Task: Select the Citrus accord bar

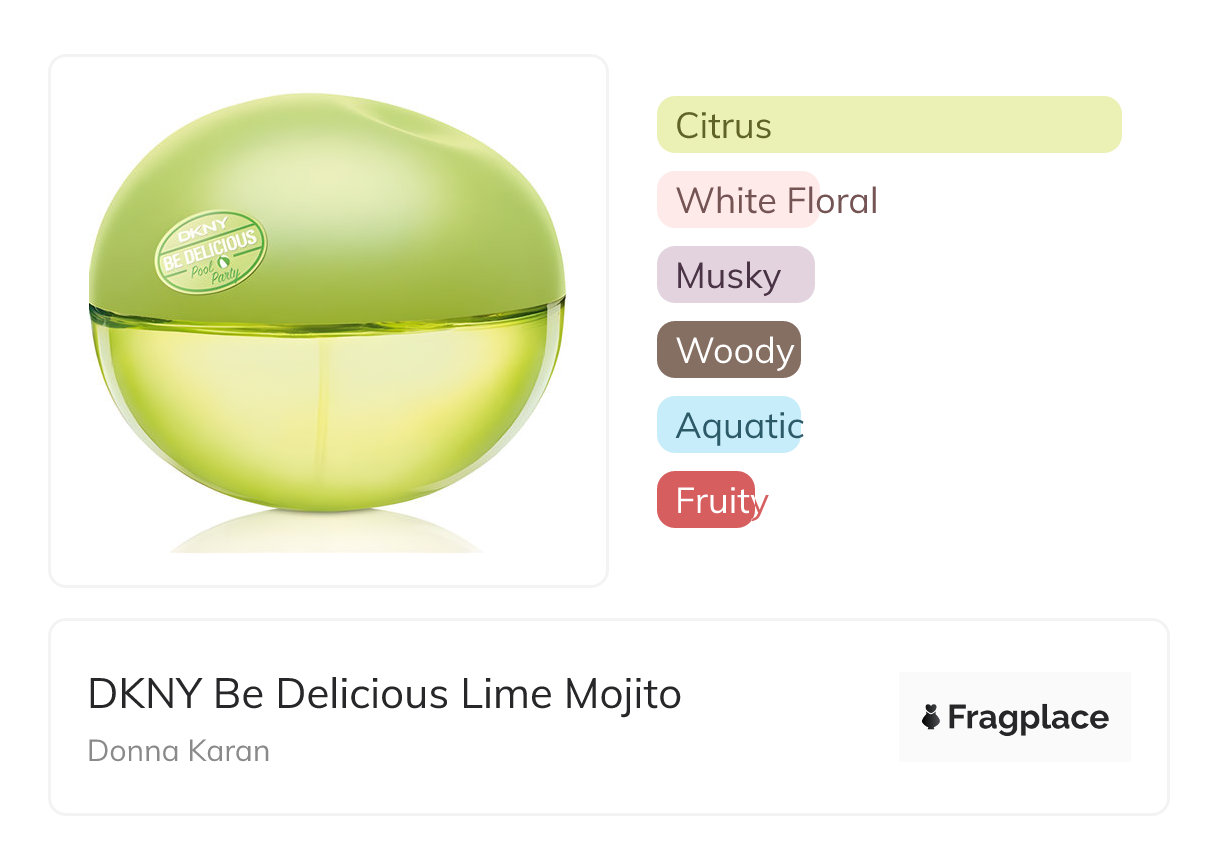Action: coord(888,125)
